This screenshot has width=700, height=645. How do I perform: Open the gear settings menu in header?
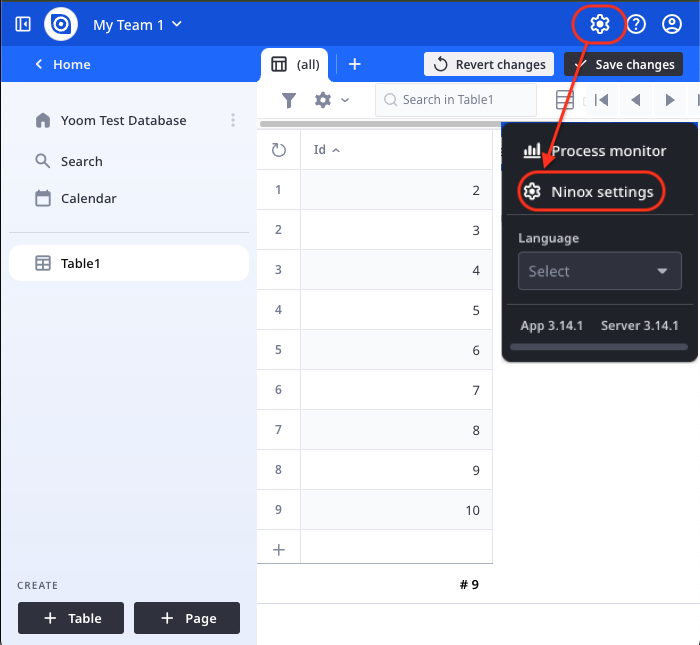(x=600, y=24)
